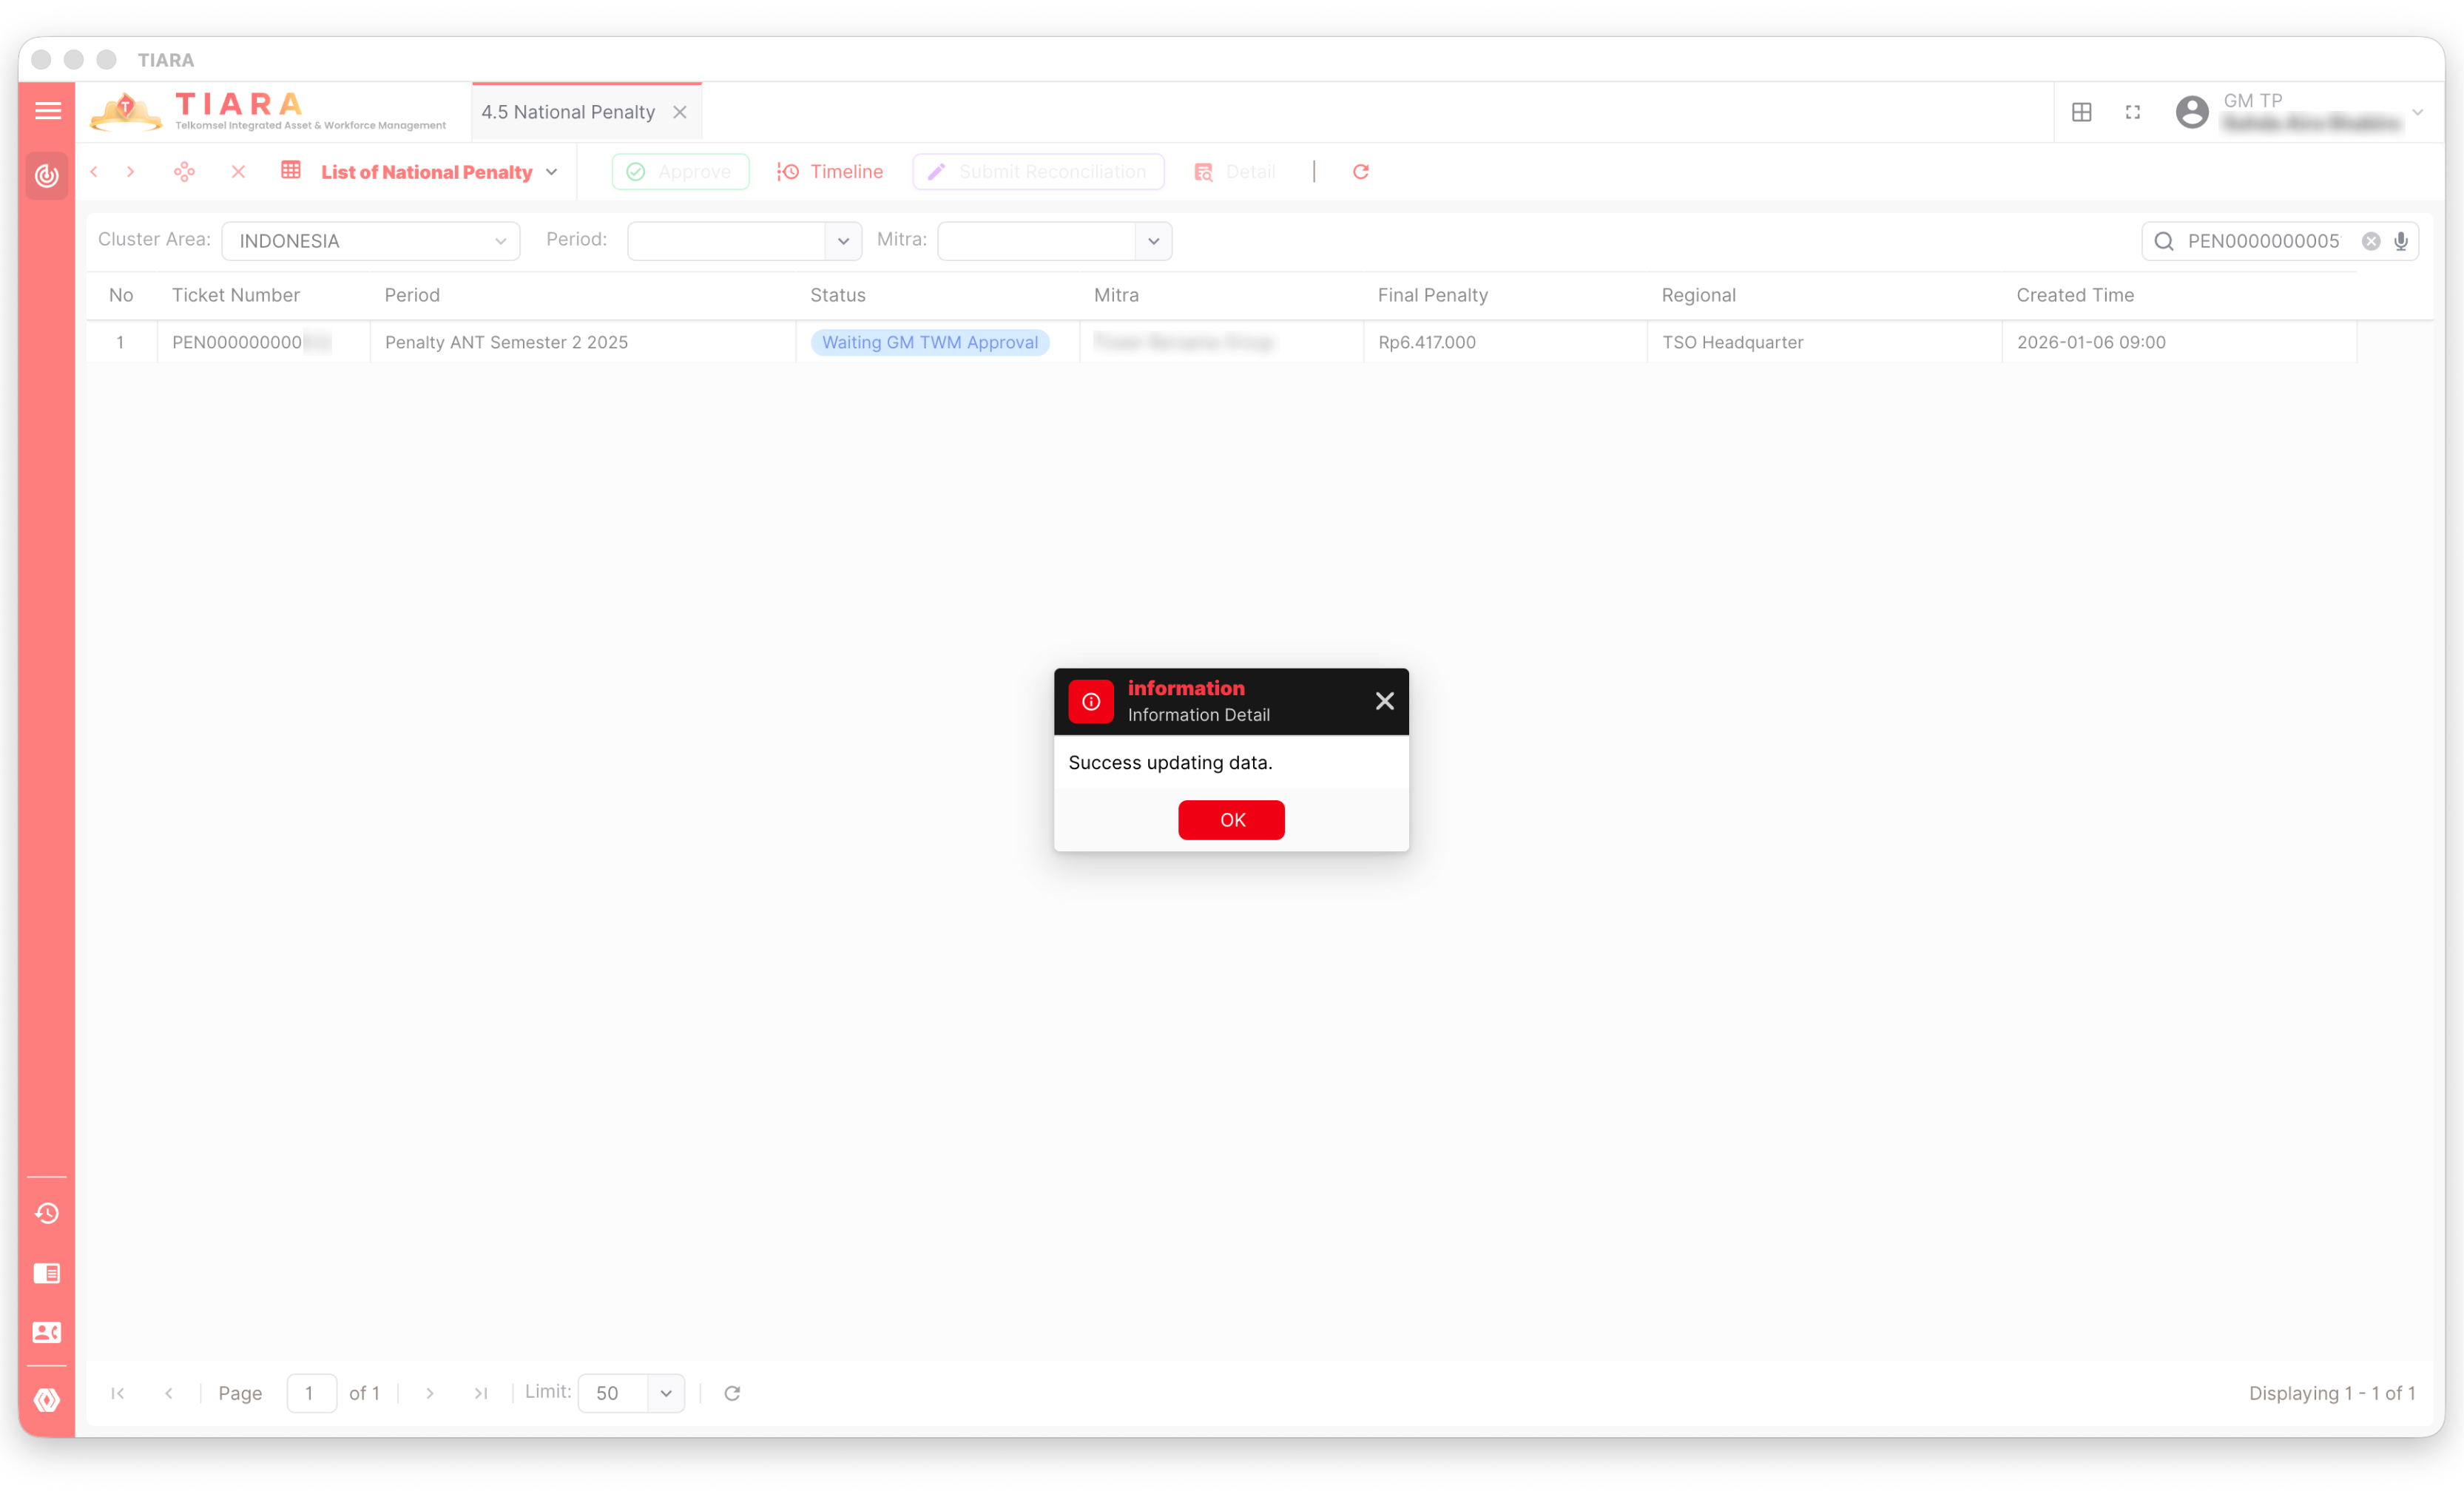Screen dimensions: 2464x1497
Task: Switch to the 4.5 National Penalty tab
Action: 568,112
